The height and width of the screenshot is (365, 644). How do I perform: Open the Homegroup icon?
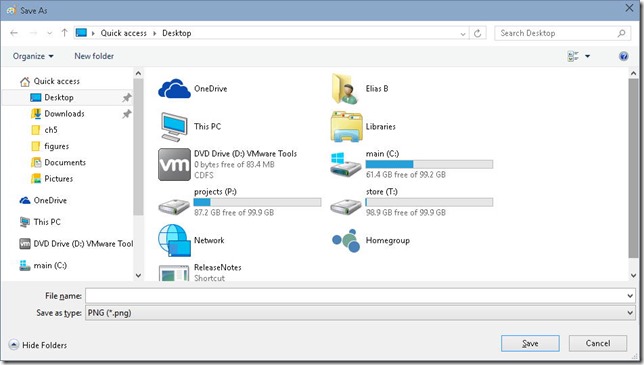pos(346,241)
